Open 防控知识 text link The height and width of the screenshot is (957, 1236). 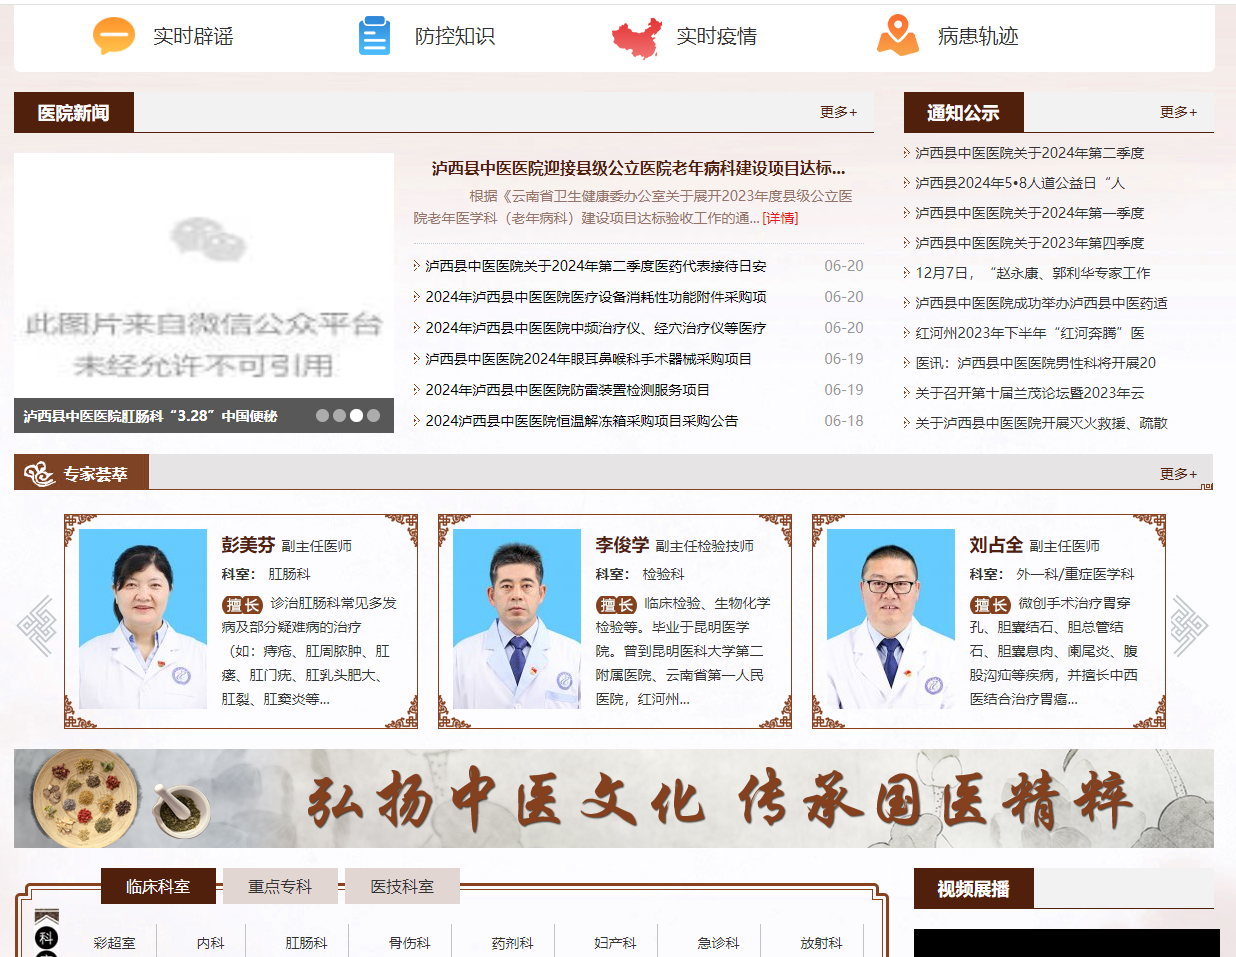click(x=455, y=36)
